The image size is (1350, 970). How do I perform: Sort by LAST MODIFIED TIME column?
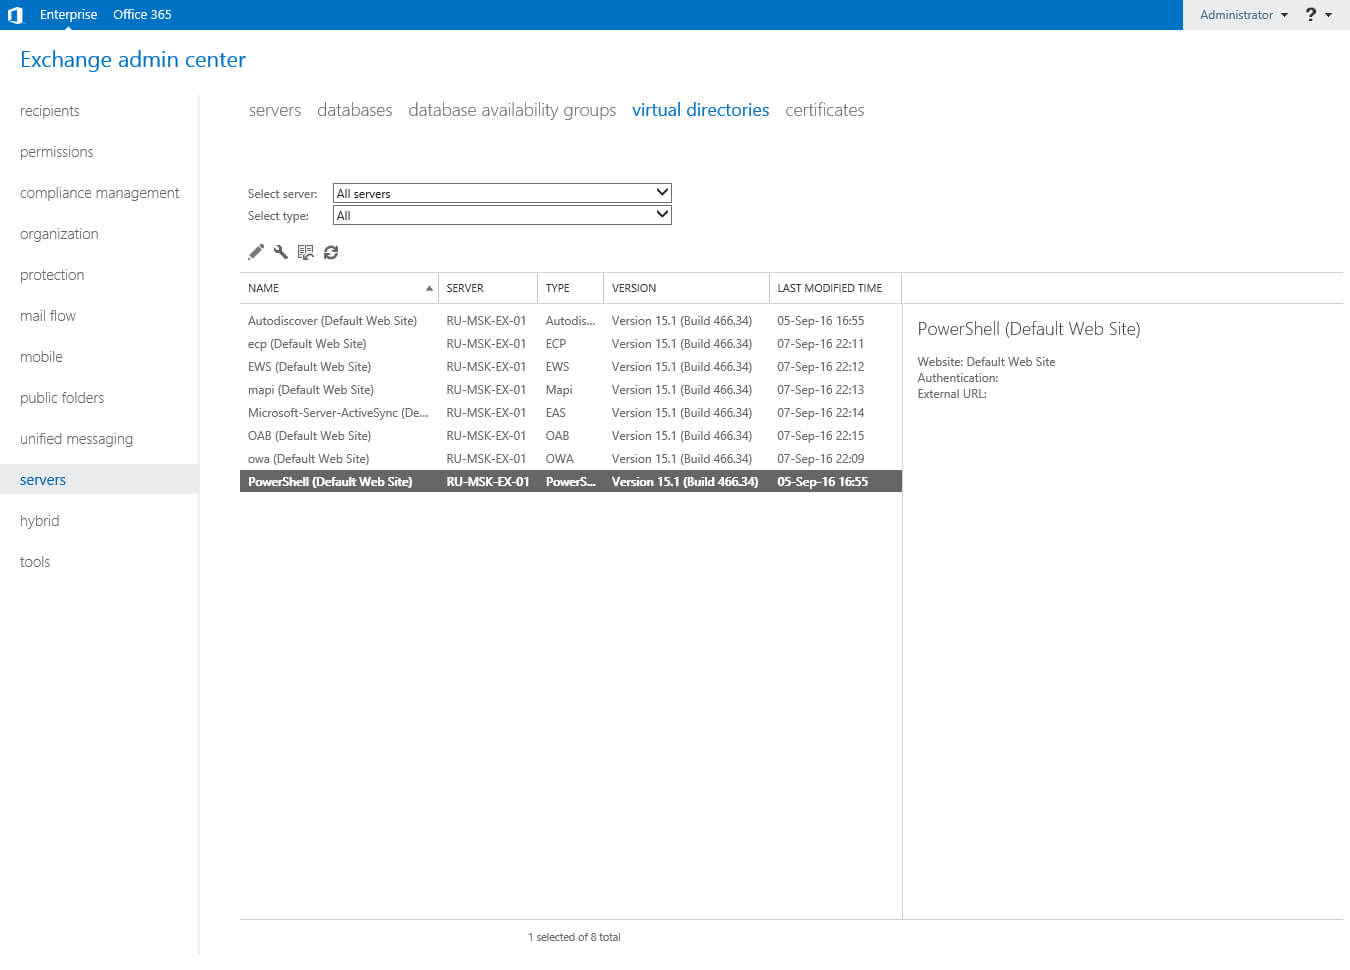(x=835, y=288)
